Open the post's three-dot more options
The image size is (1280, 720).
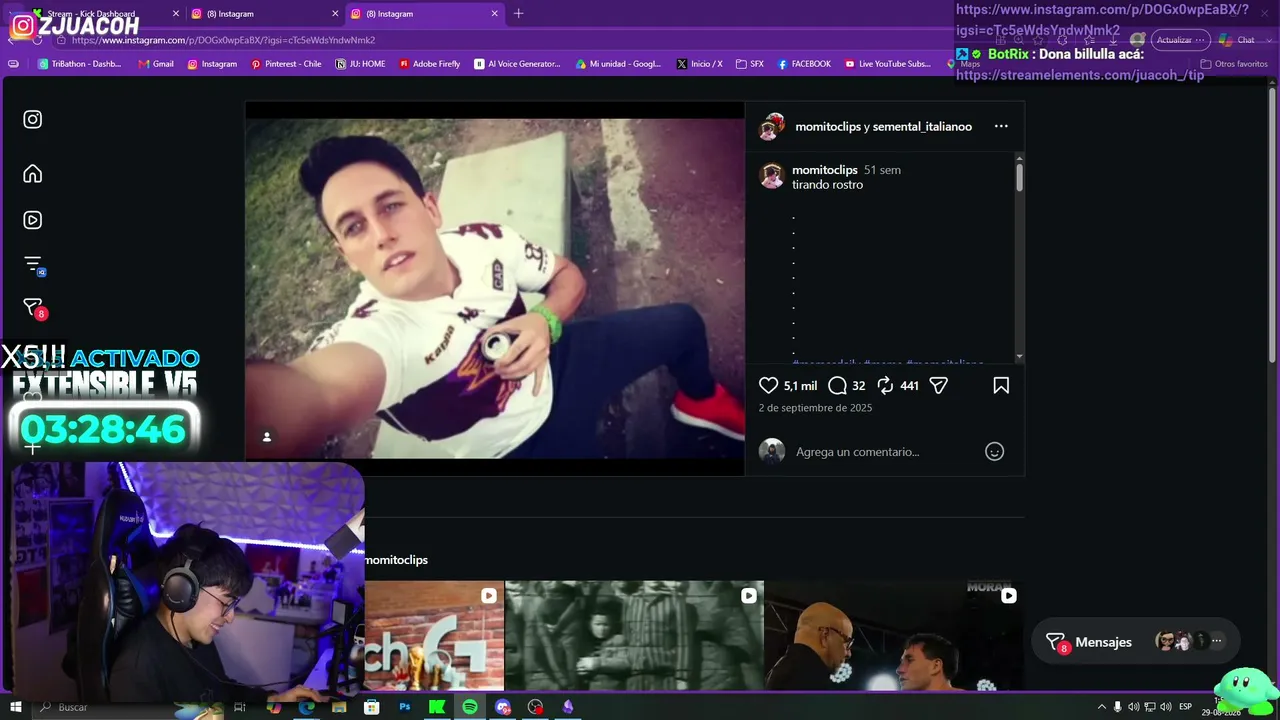(x=1001, y=127)
